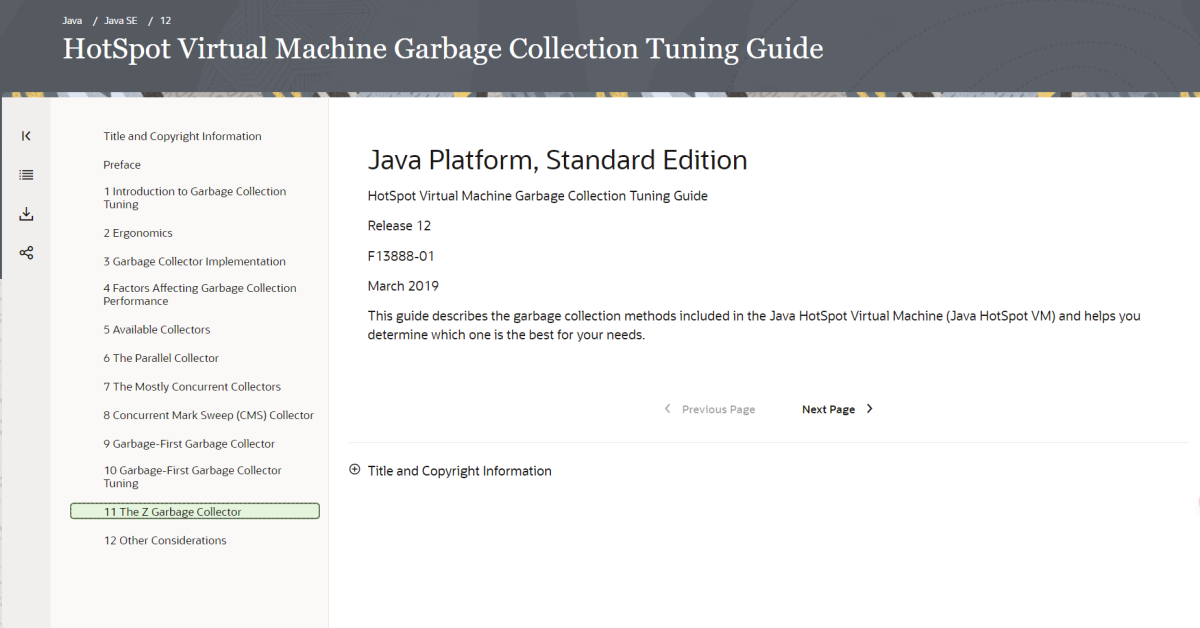The height and width of the screenshot is (628, 1200).
Task: Open the Java SE breadcrumb link
Action: click(x=121, y=20)
